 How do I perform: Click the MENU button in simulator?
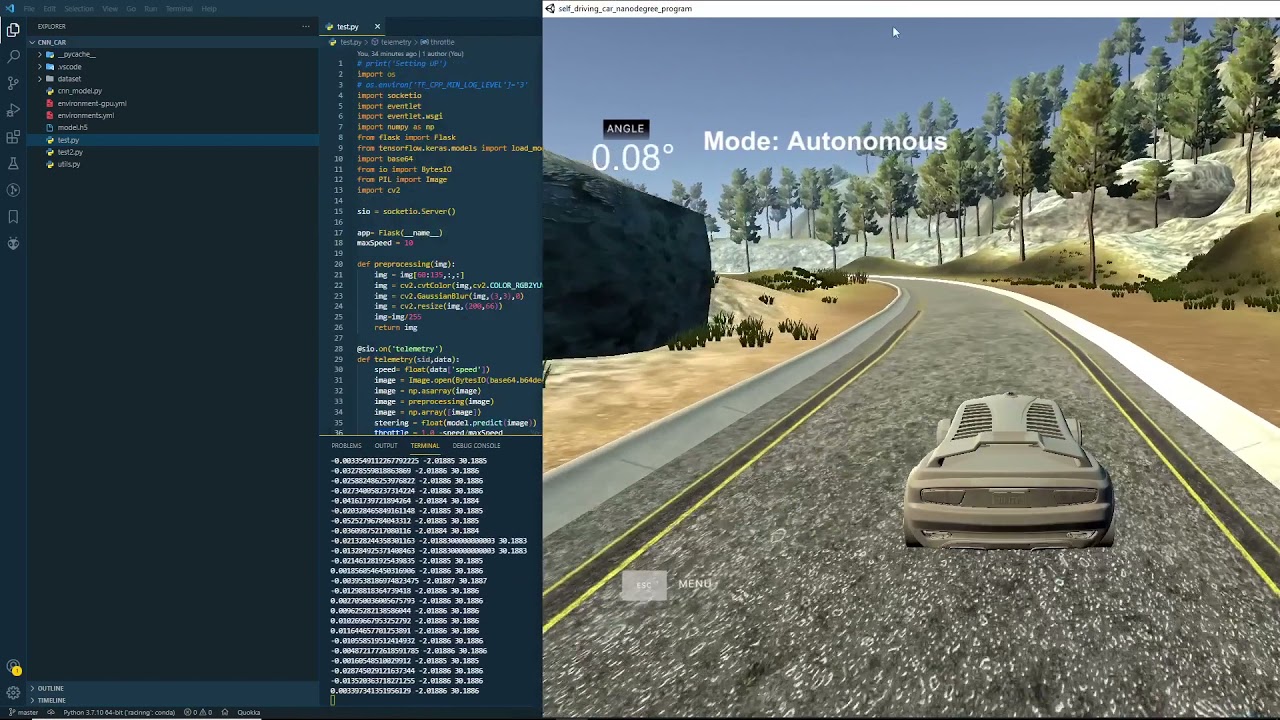point(695,584)
